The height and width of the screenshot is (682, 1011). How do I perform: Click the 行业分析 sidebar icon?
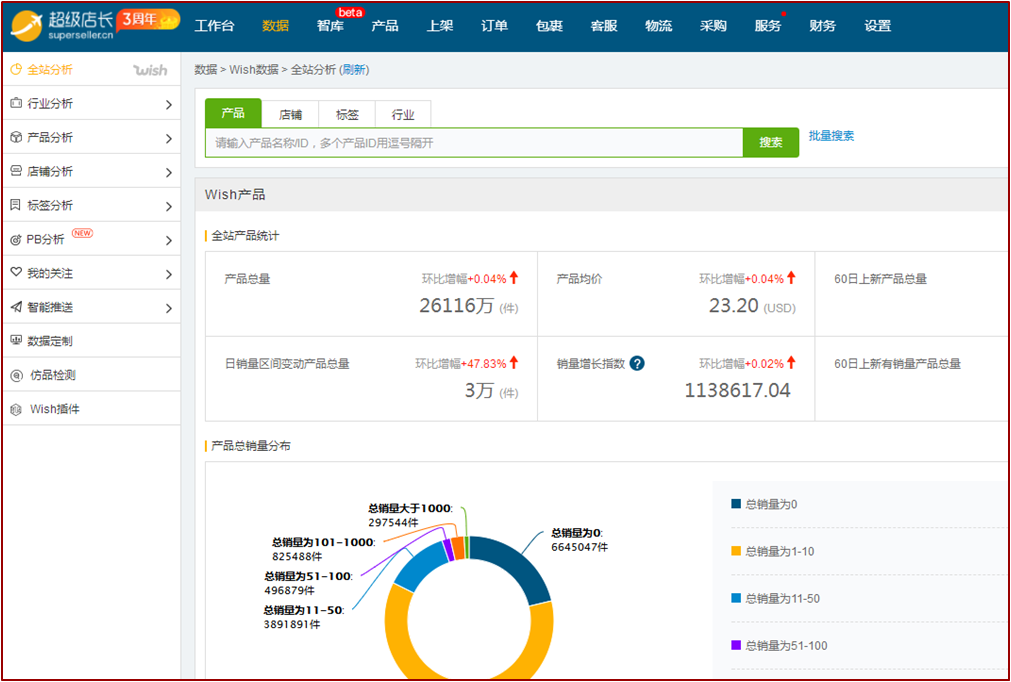point(15,103)
